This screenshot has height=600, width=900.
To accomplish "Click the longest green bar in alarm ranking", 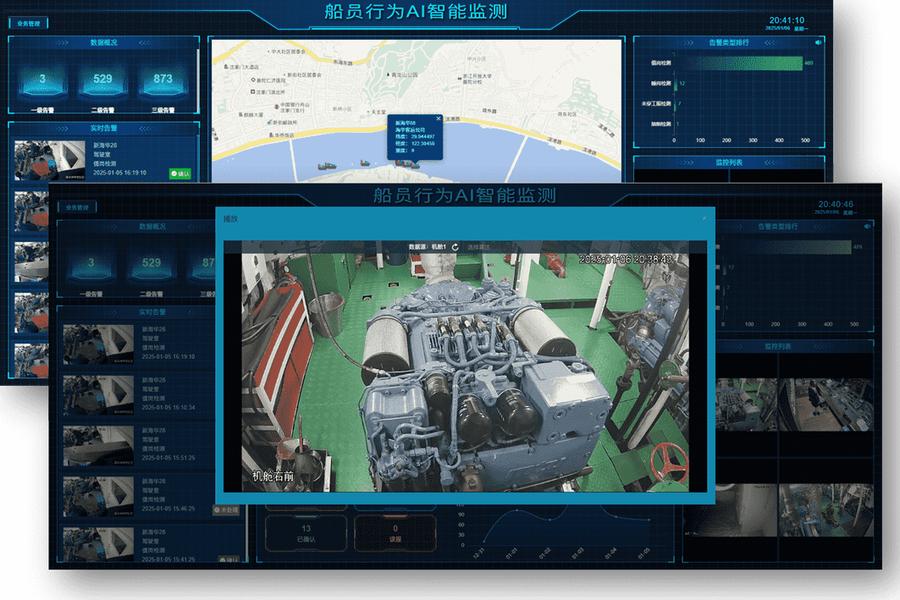I will (x=739, y=63).
